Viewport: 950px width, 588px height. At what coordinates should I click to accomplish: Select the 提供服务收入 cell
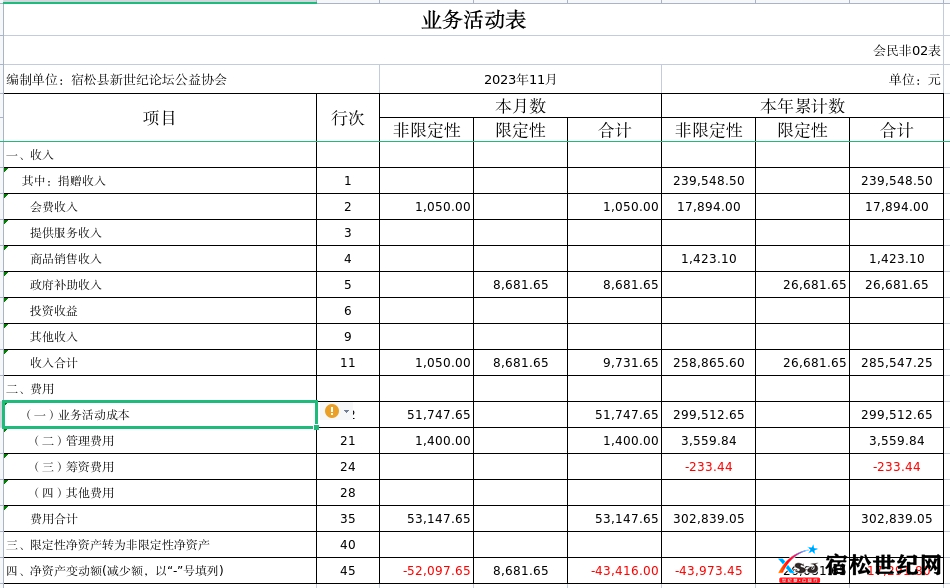click(x=160, y=233)
